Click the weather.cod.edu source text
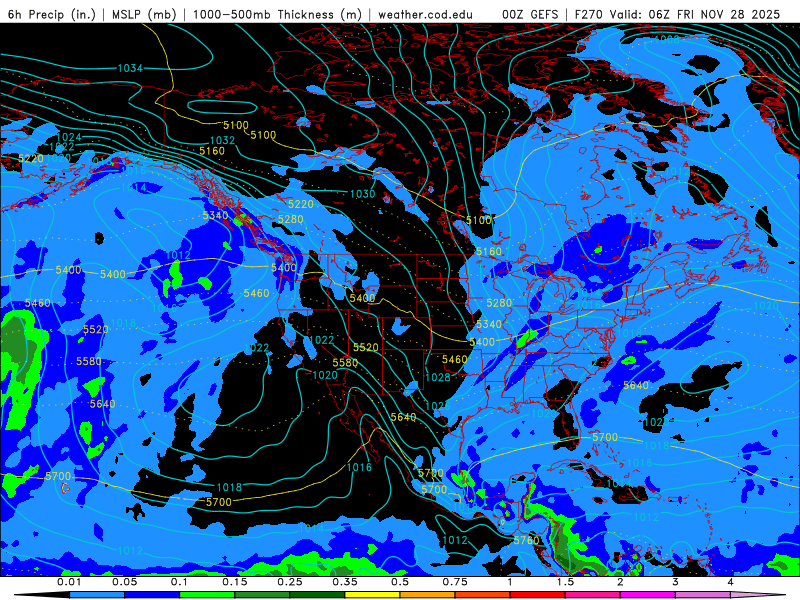This screenshot has width=800, height=600. (x=425, y=14)
